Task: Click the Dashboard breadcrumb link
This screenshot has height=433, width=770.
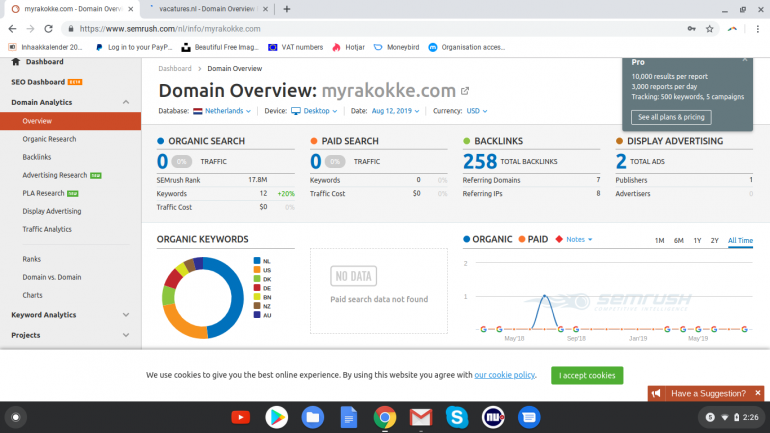Action: coord(175,69)
